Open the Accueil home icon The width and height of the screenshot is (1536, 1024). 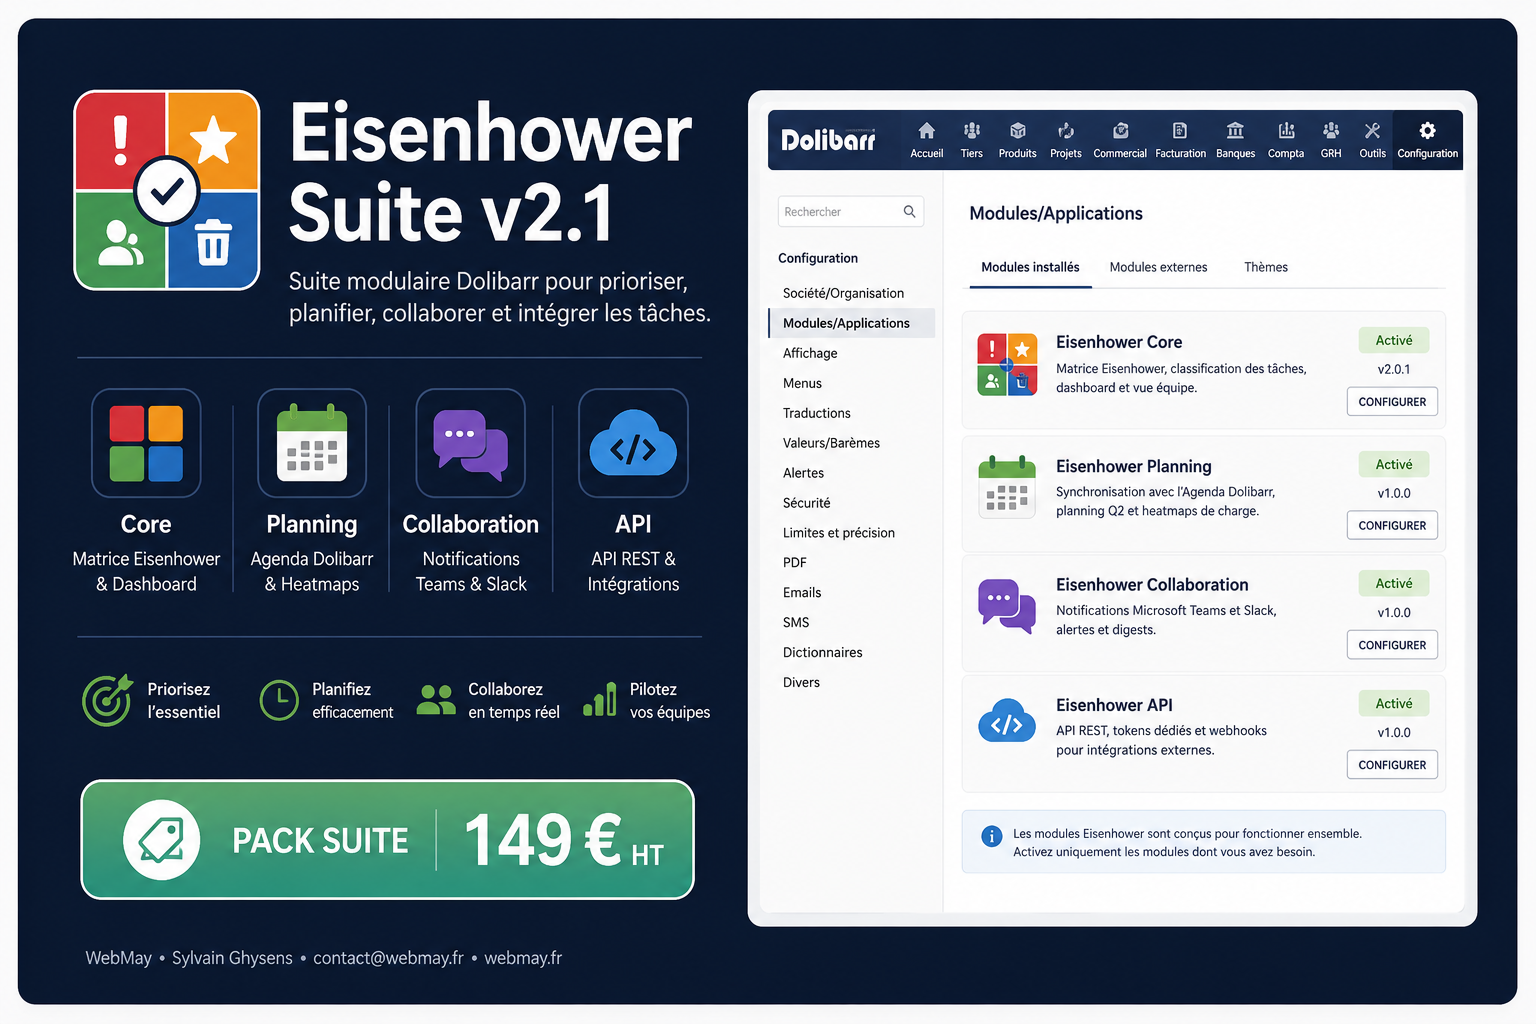[927, 131]
